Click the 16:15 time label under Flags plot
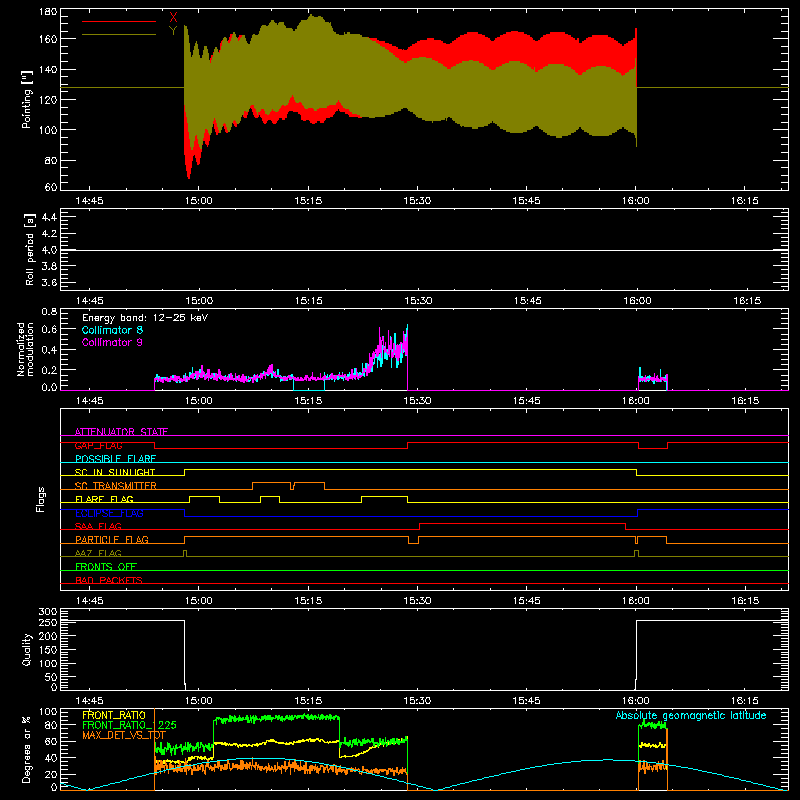Screen dimensions: 800x800 (745, 601)
